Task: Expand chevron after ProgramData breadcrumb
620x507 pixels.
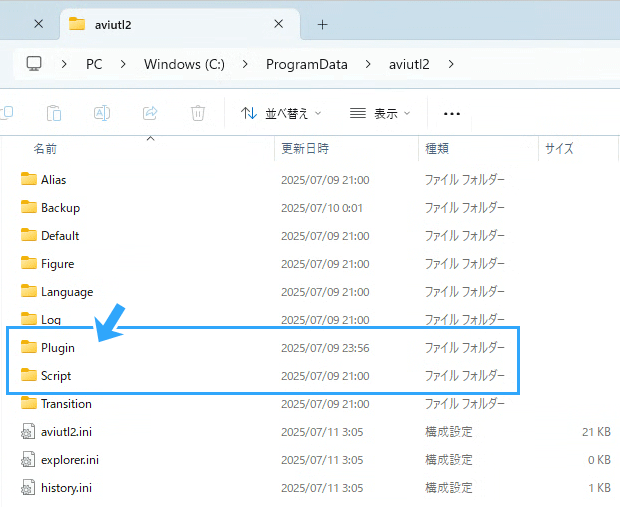Action: tap(368, 64)
